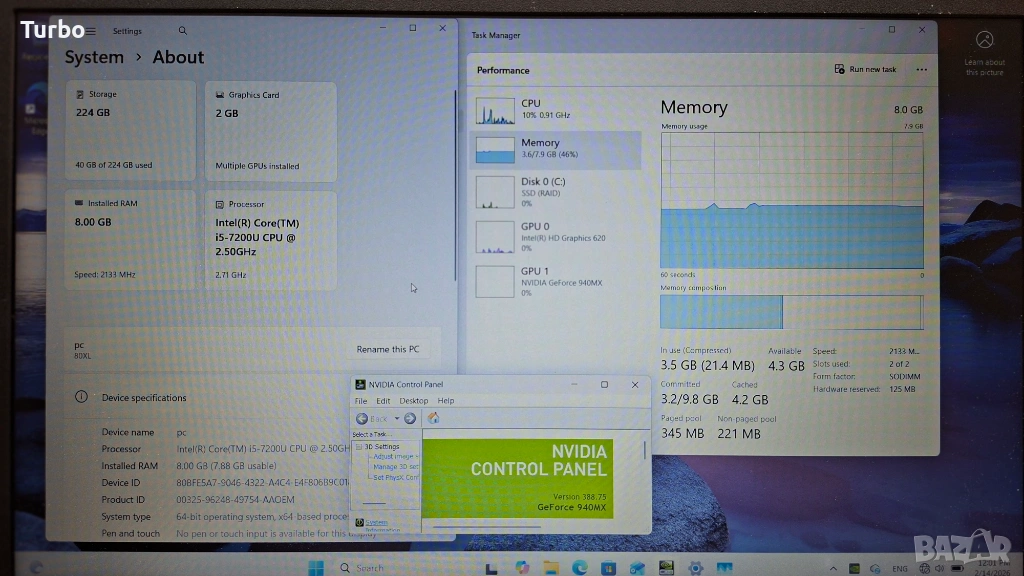Open Copilot from the taskbar
Viewport: 1024px width, 576px height.
[x=522, y=568]
